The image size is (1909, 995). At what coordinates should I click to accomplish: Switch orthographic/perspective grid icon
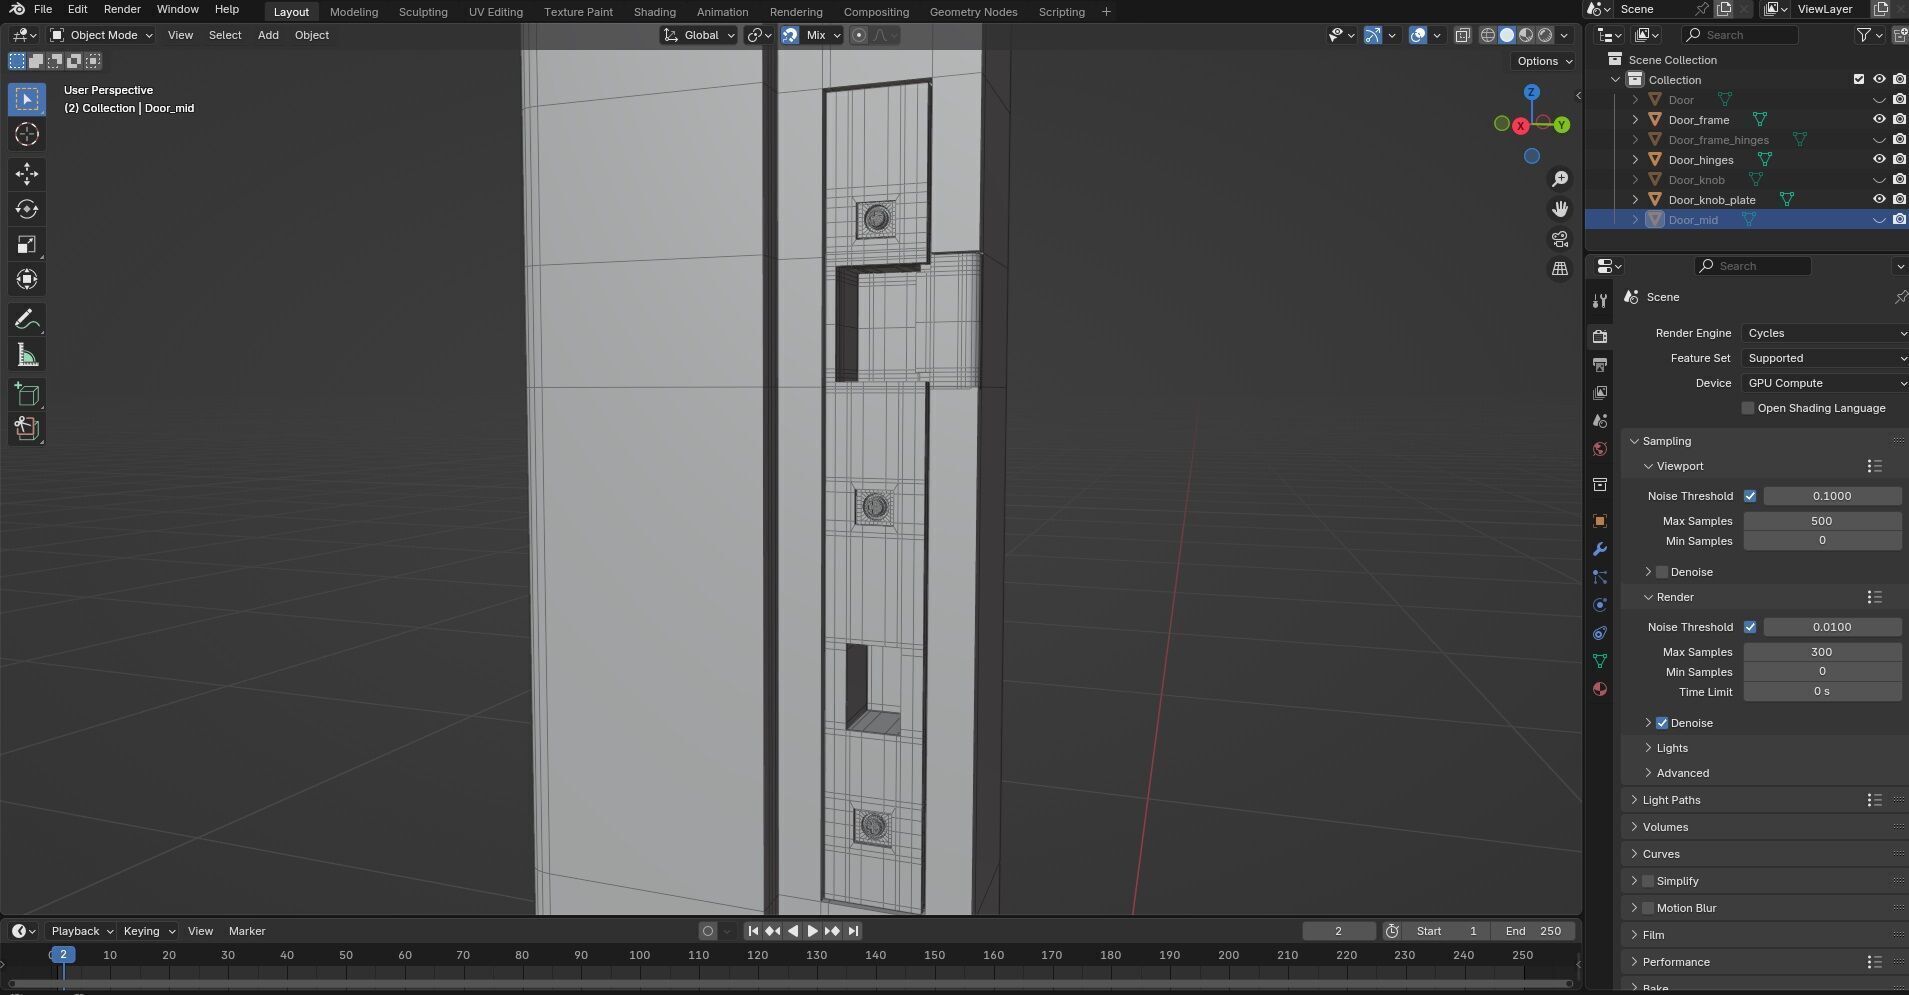click(x=1560, y=269)
